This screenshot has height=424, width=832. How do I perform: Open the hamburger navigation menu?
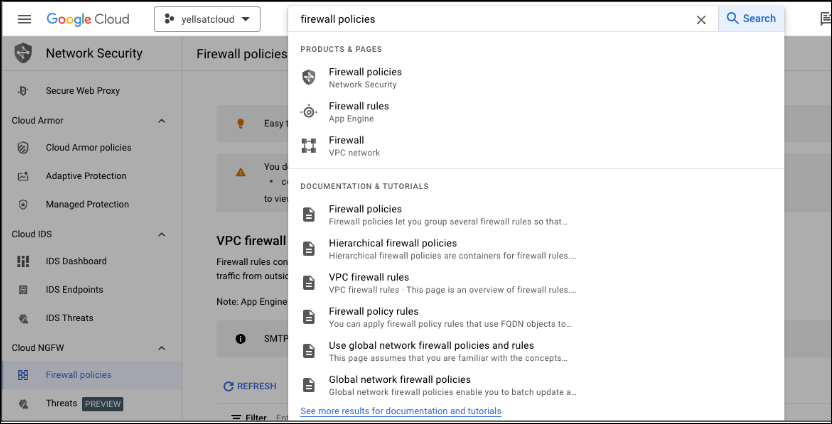[24, 19]
